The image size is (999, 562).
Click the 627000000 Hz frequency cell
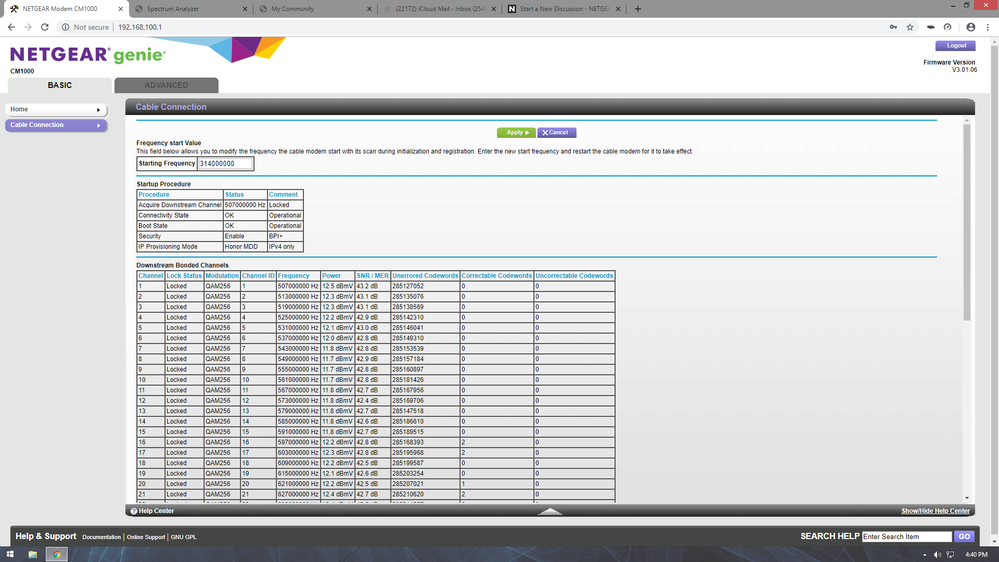[x=298, y=494]
